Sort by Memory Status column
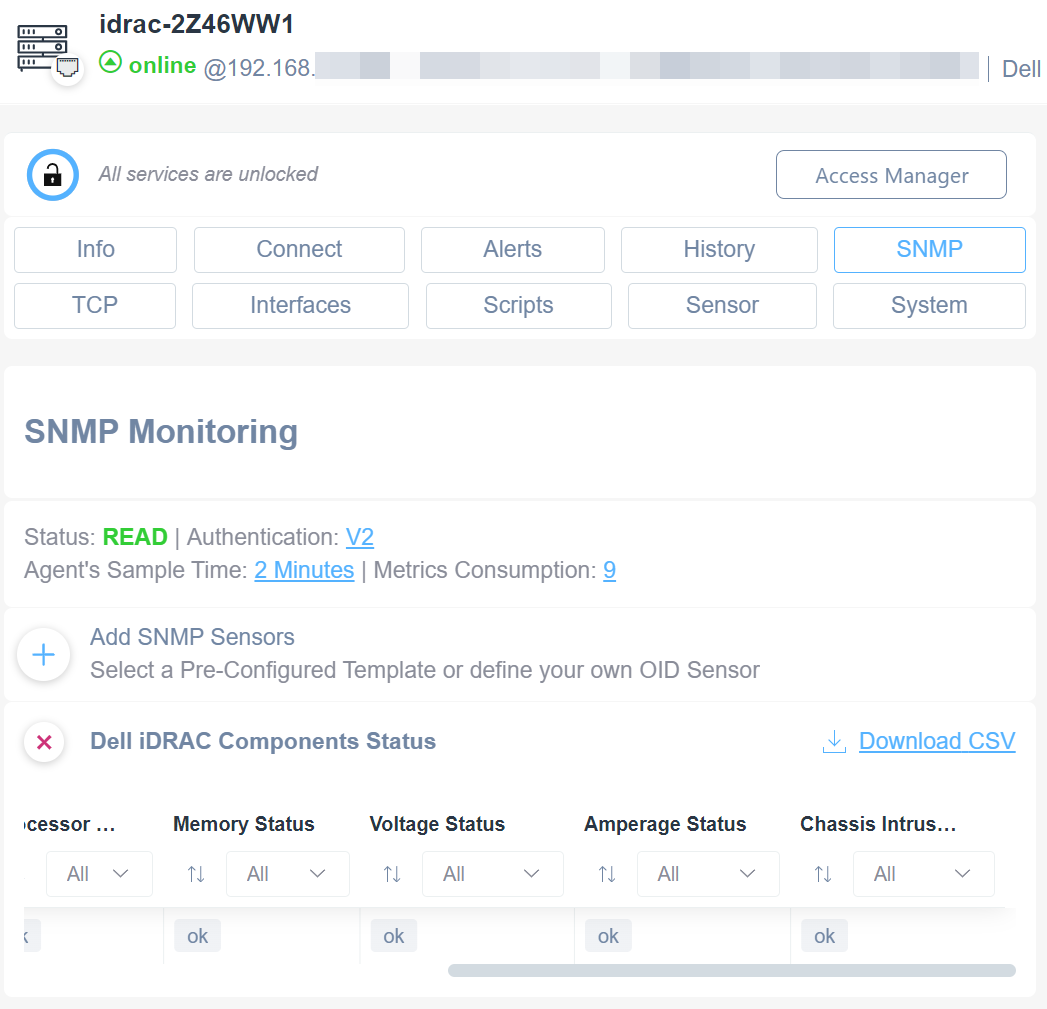1047x1009 pixels. point(196,873)
